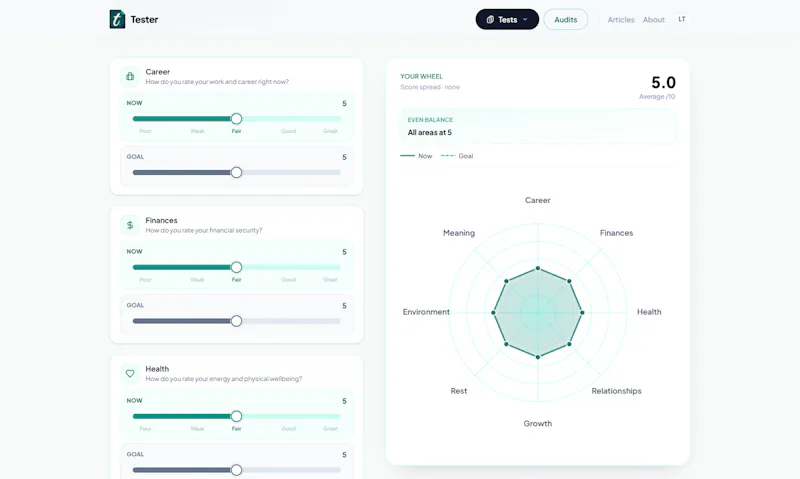Screen dimensions: 800x479
Task: Adjust the Health Goal slider handle
Action: click(x=236, y=470)
